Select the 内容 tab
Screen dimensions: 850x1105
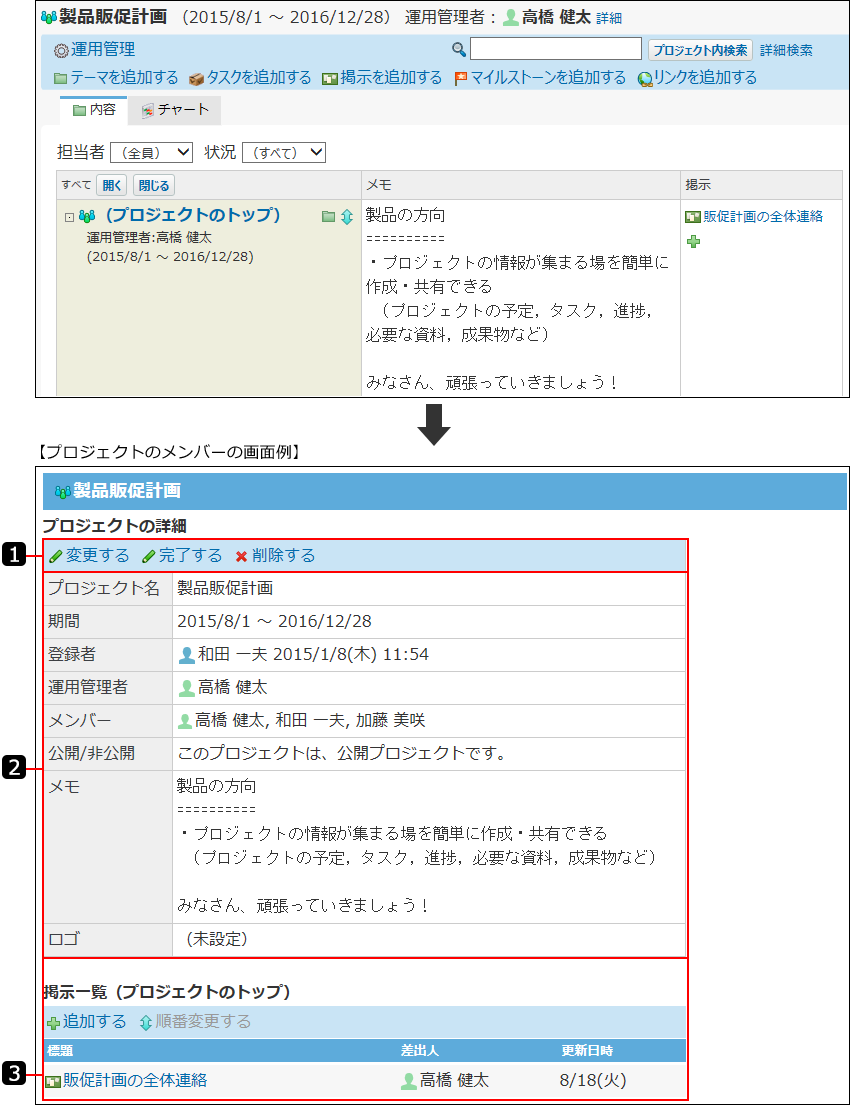(x=94, y=110)
